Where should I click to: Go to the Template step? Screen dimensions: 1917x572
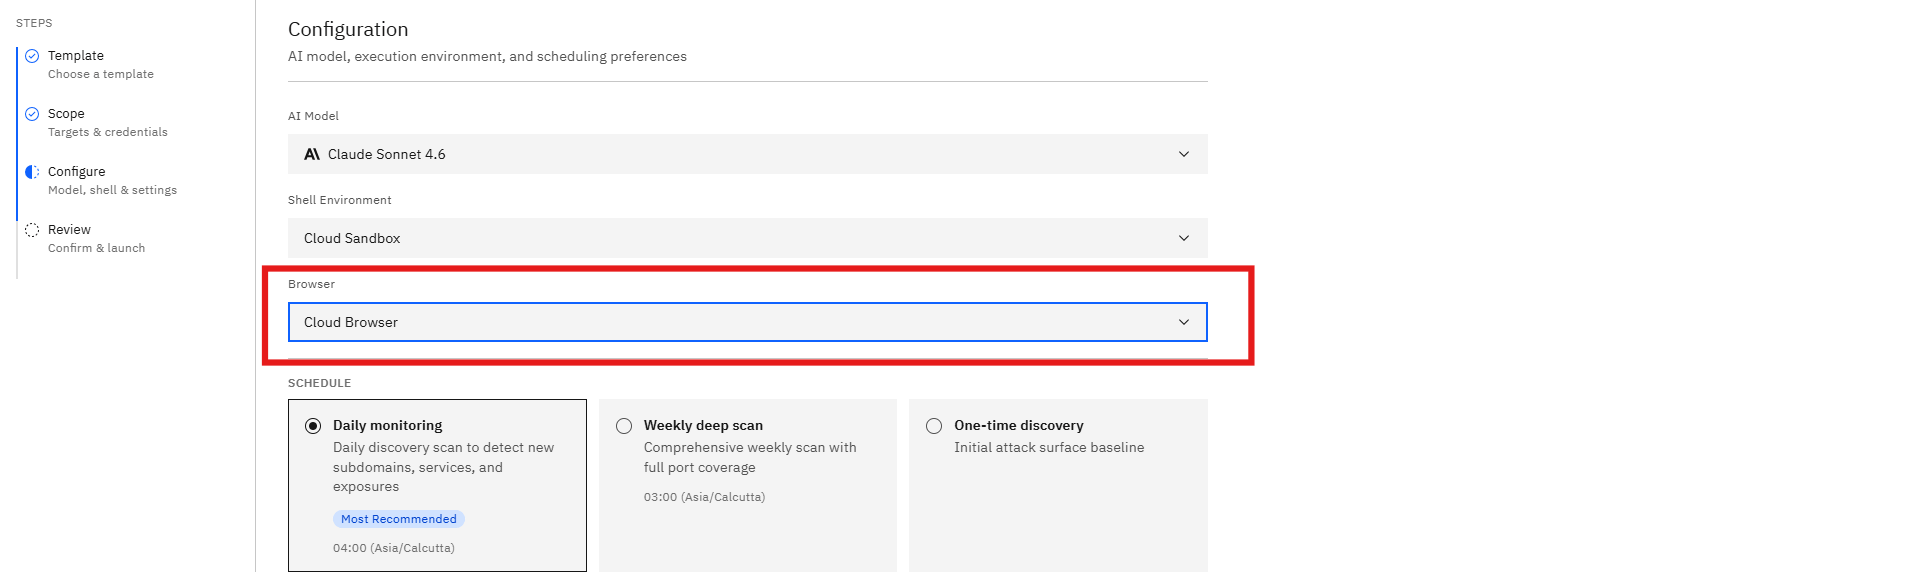coord(100,64)
